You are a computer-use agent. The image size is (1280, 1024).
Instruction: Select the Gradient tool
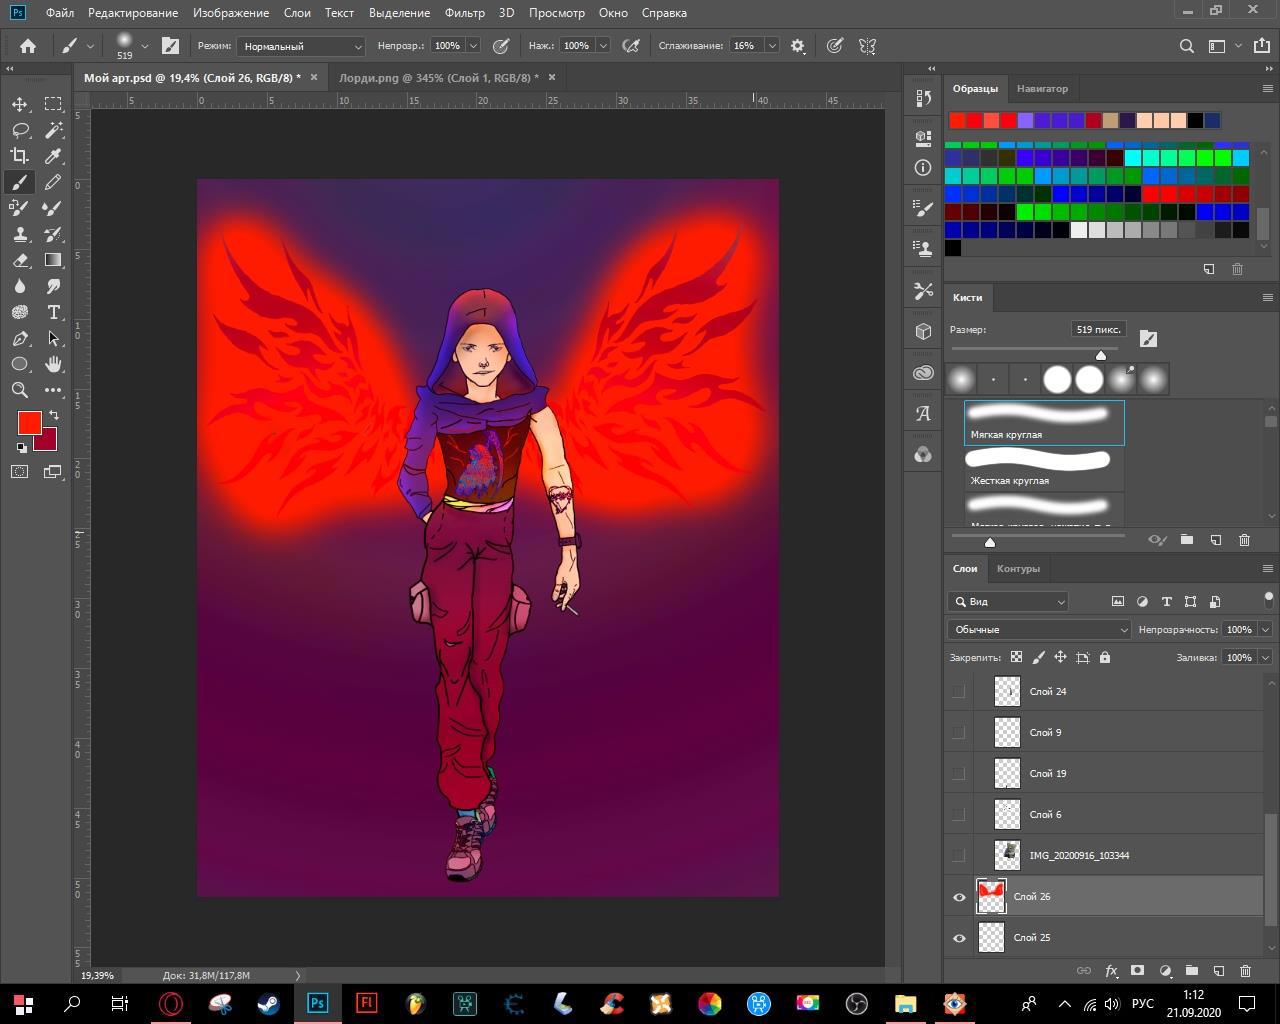[x=53, y=260]
